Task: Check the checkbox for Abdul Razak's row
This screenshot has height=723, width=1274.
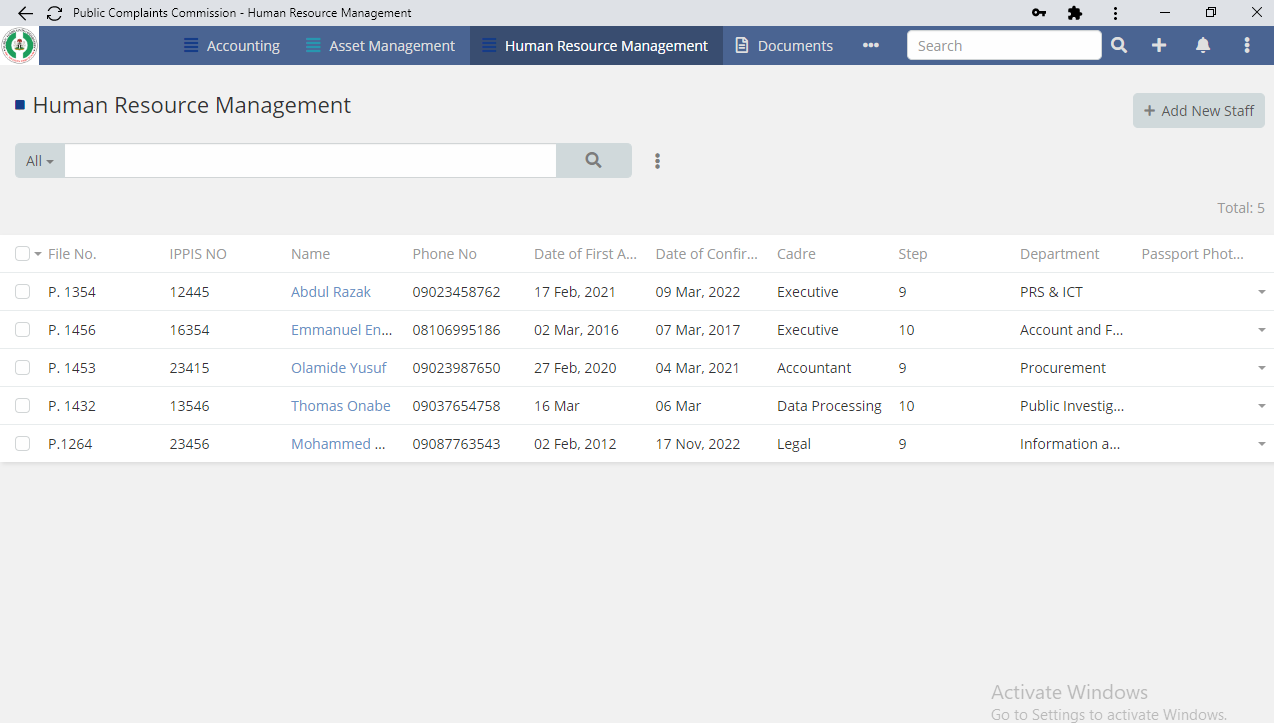Action: [22, 291]
